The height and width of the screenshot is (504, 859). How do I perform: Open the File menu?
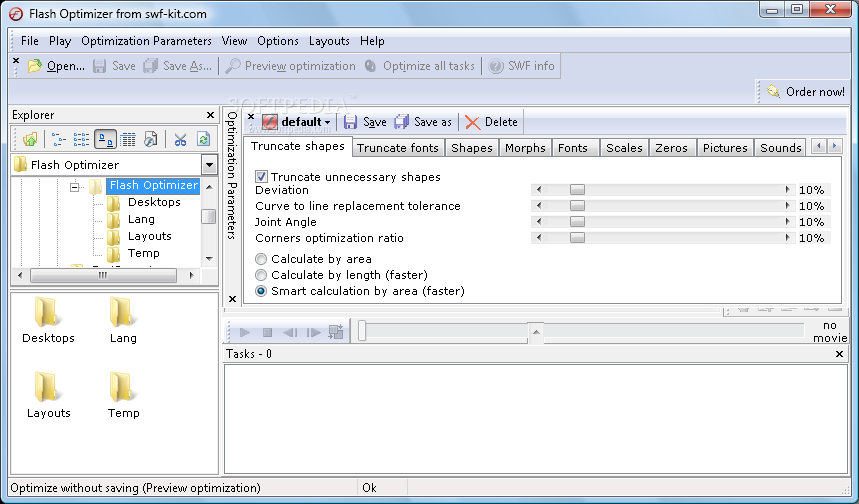(30, 41)
